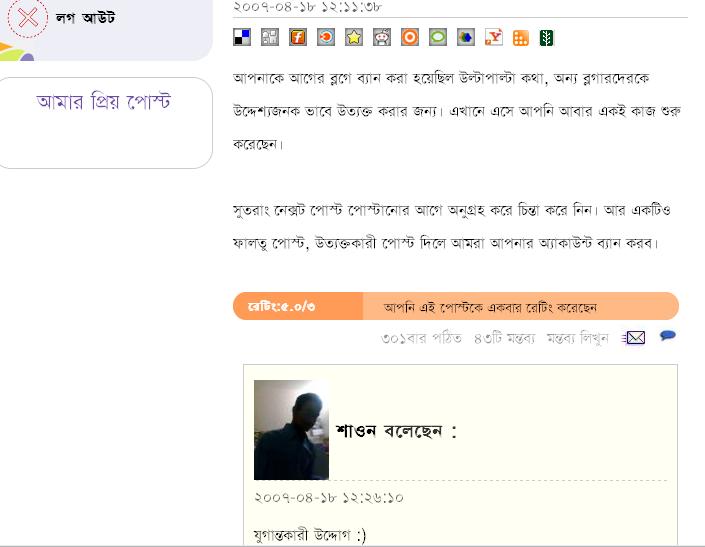Viewport: 705px width, 547px height.
Task: Click the green oval share icon
Action: tap(438, 37)
